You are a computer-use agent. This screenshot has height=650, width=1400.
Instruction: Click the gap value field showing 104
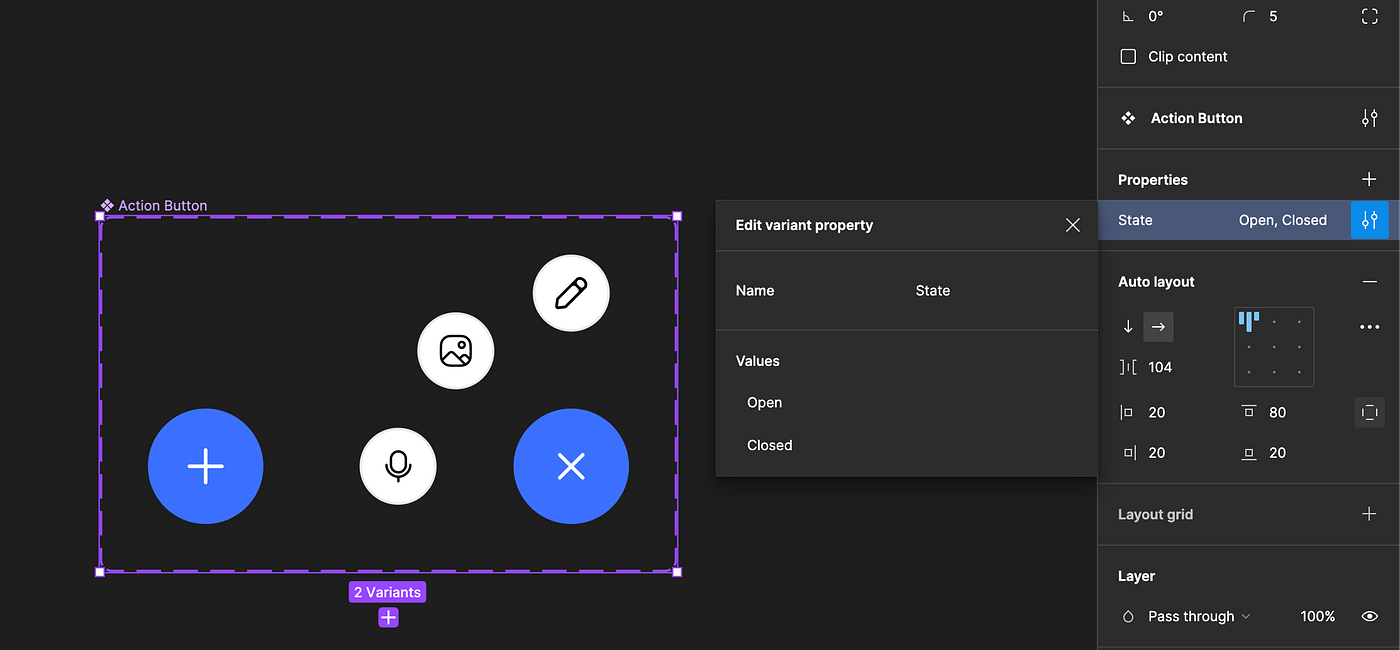[x=1160, y=367]
